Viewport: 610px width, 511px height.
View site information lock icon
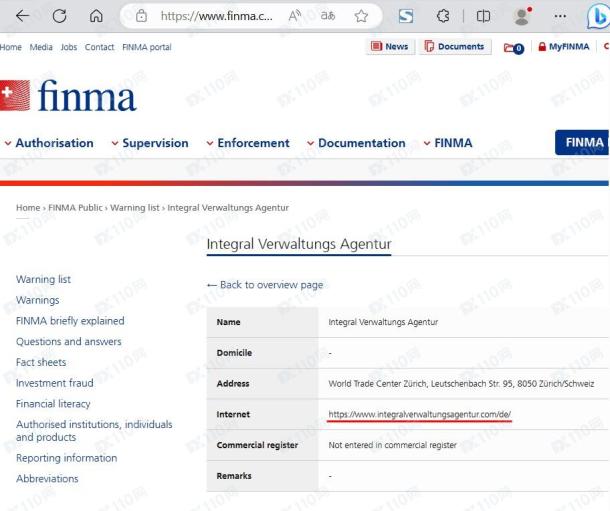141,16
